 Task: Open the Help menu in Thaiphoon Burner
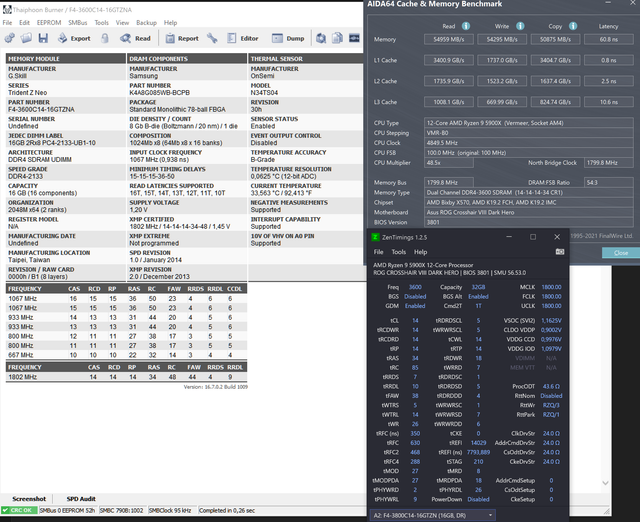(x=171, y=23)
